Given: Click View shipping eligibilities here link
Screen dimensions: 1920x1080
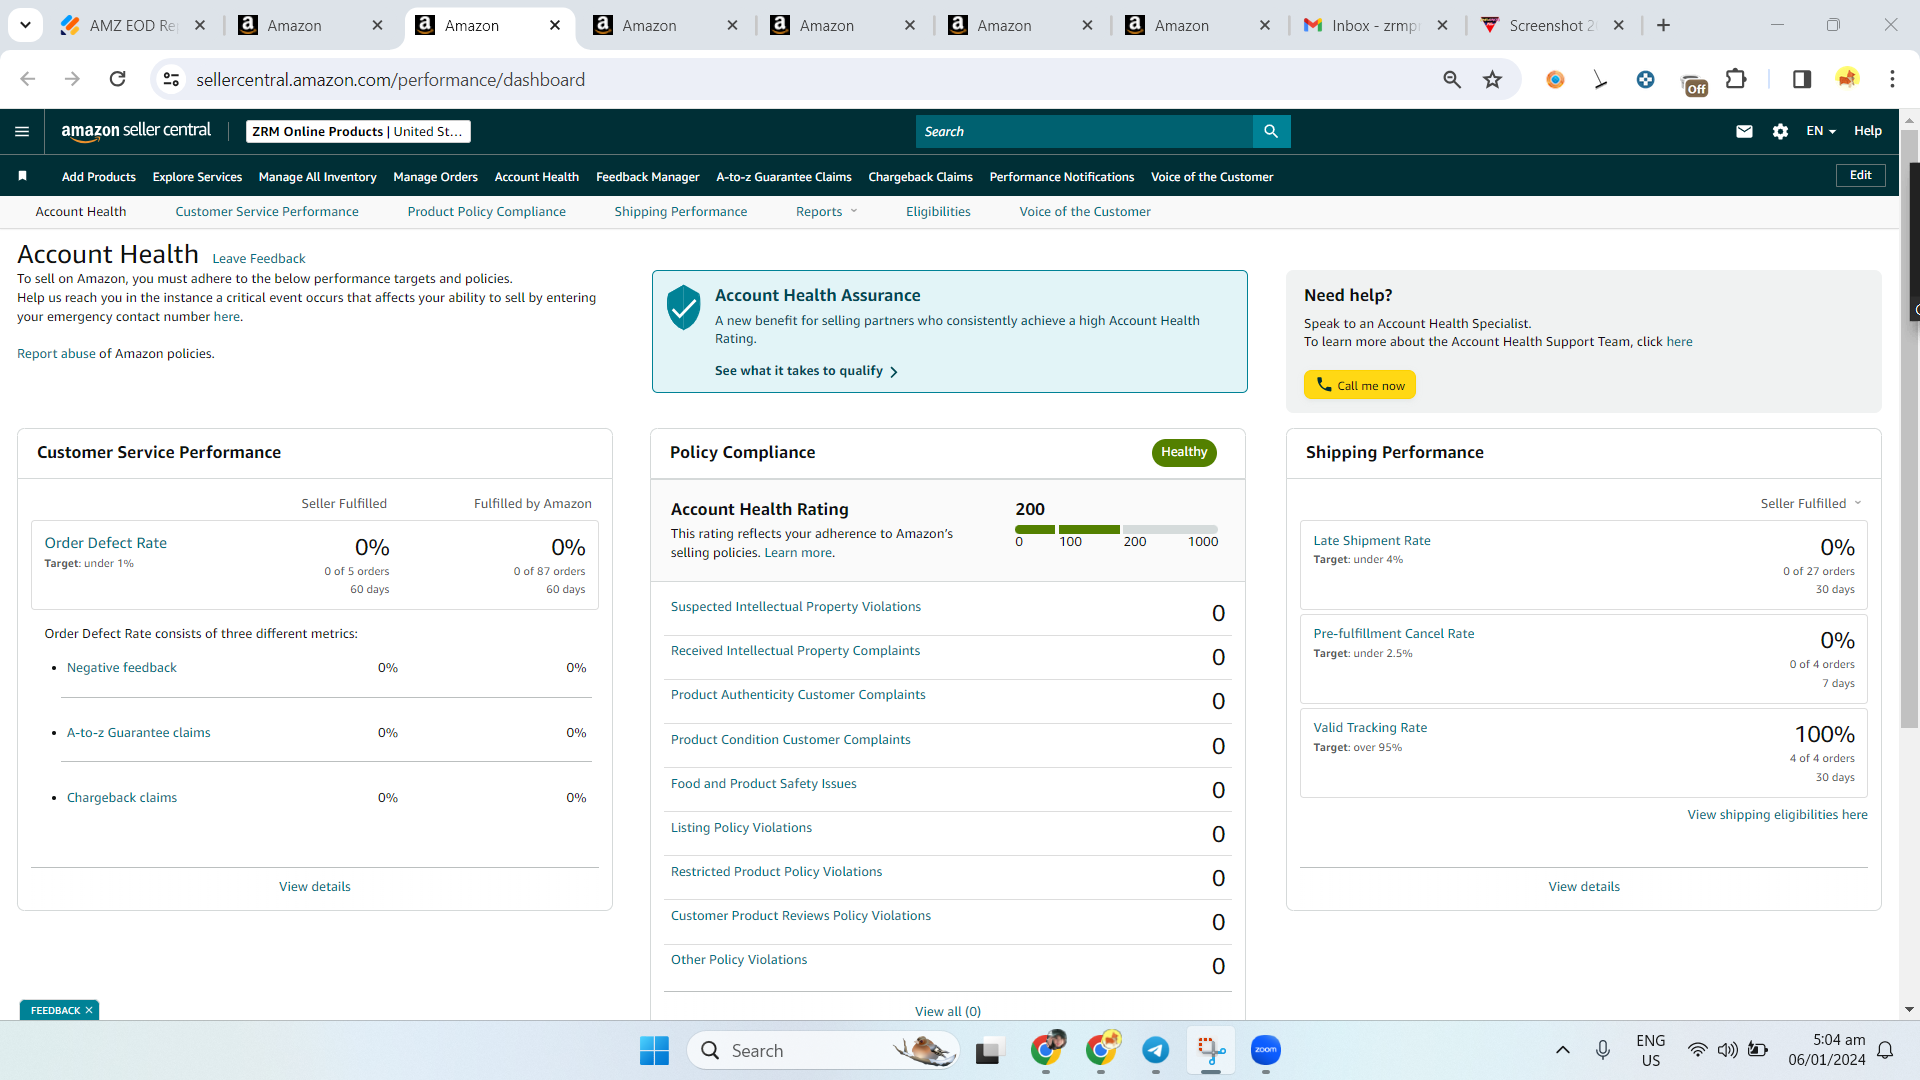Looking at the screenshot, I should [x=1778, y=815].
